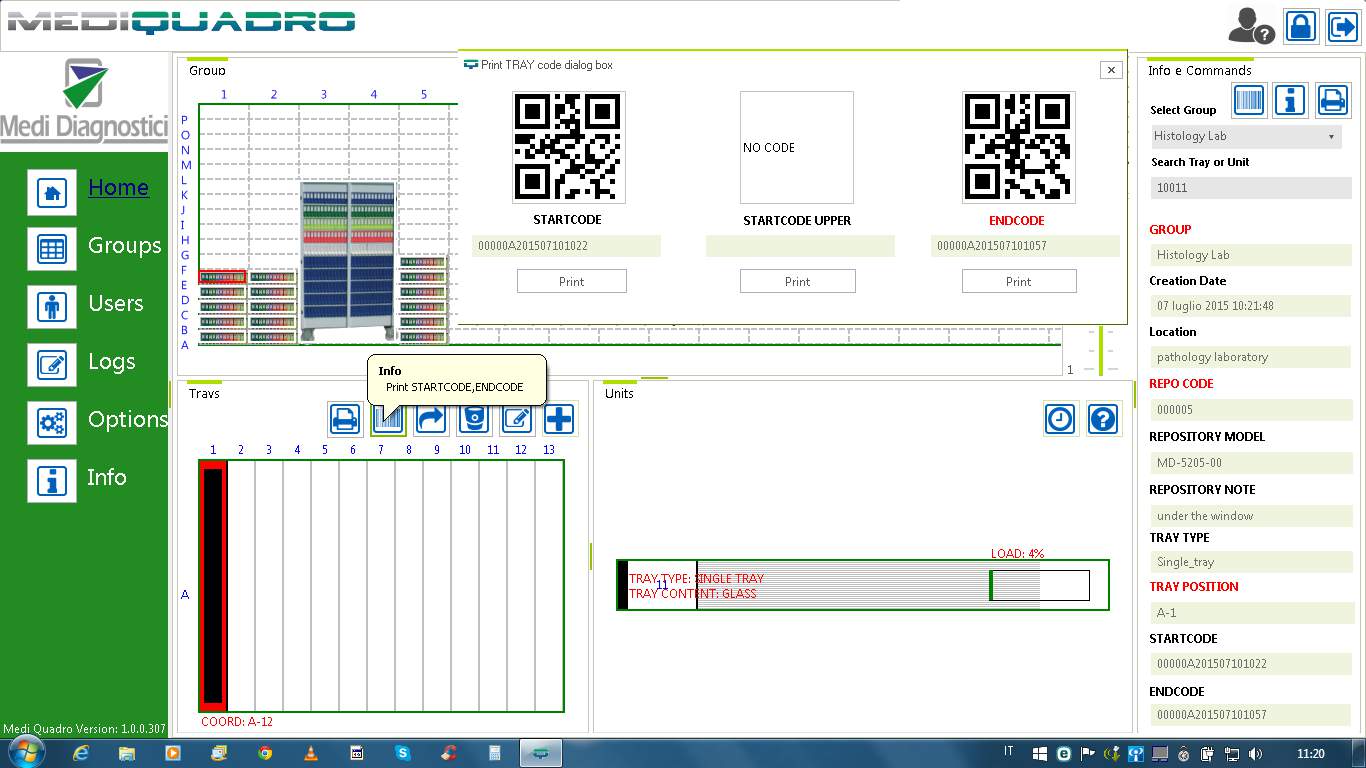This screenshot has height=768, width=1366.
Task: Open the Home page from sidebar
Action: (118, 187)
